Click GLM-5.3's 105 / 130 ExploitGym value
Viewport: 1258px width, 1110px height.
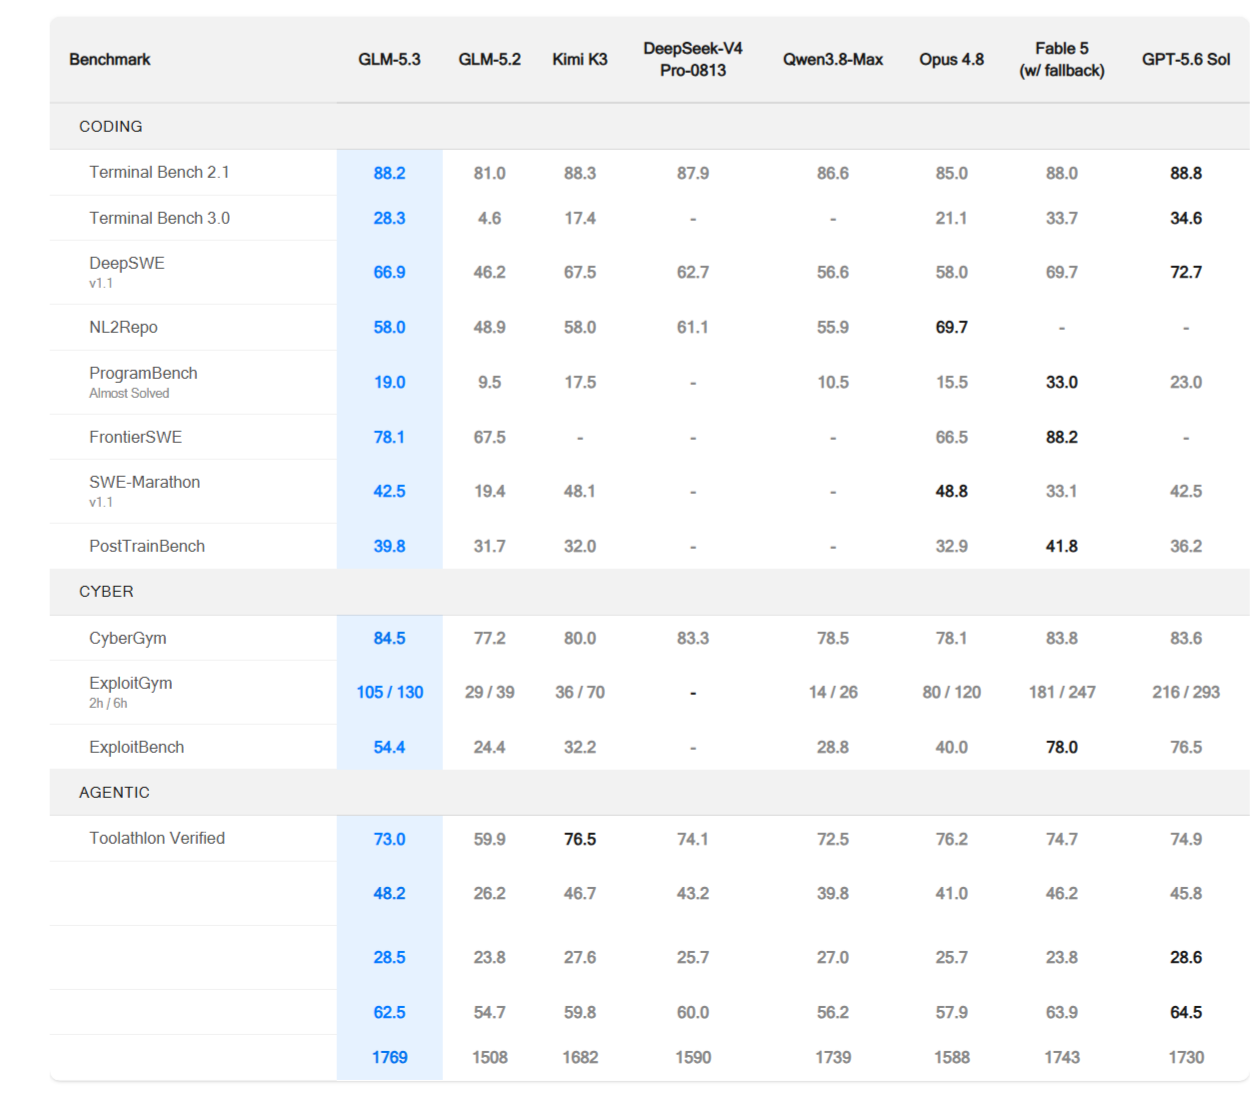click(x=389, y=692)
